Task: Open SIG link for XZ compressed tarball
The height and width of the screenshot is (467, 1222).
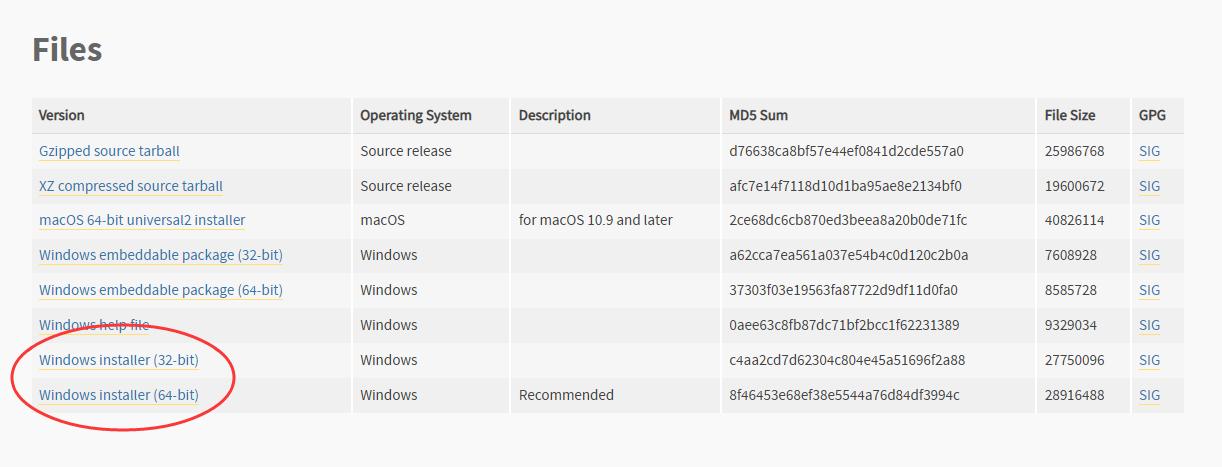Action: (1149, 186)
